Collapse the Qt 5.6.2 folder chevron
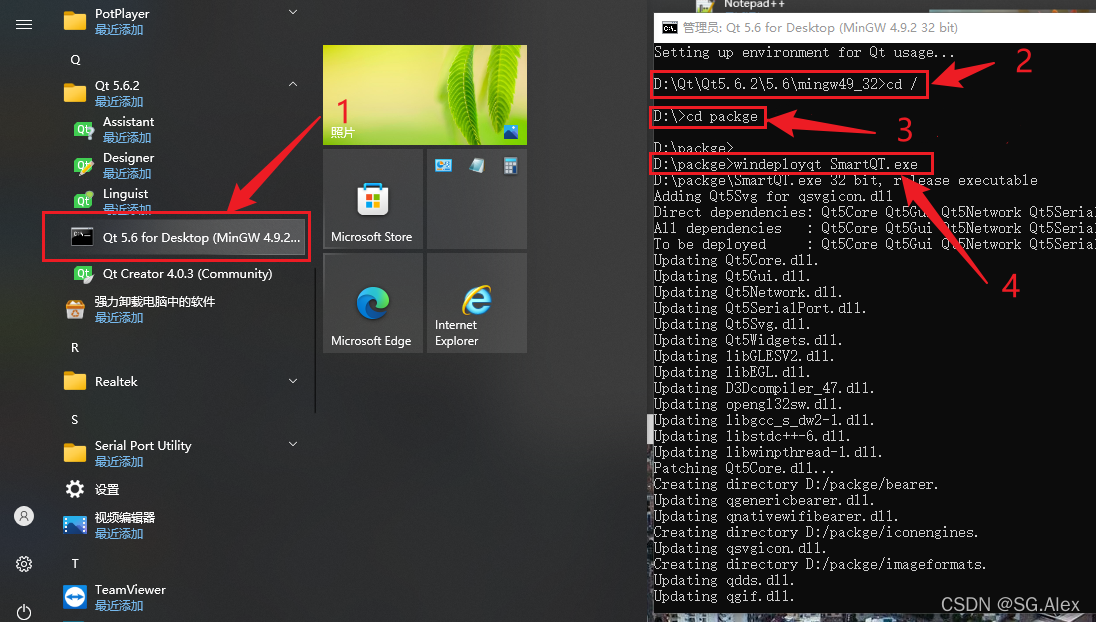 pyautogui.click(x=293, y=84)
